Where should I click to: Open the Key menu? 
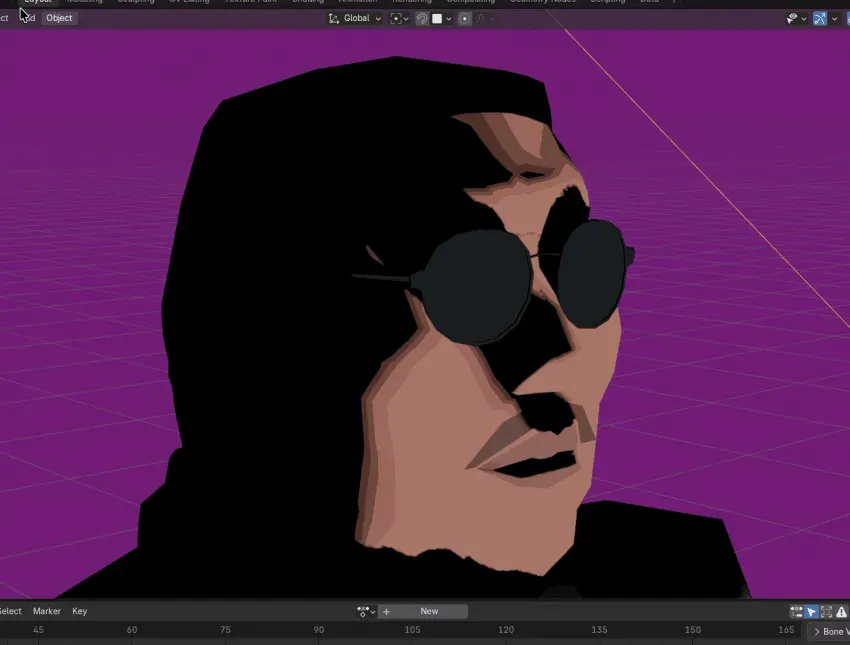point(80,611)
